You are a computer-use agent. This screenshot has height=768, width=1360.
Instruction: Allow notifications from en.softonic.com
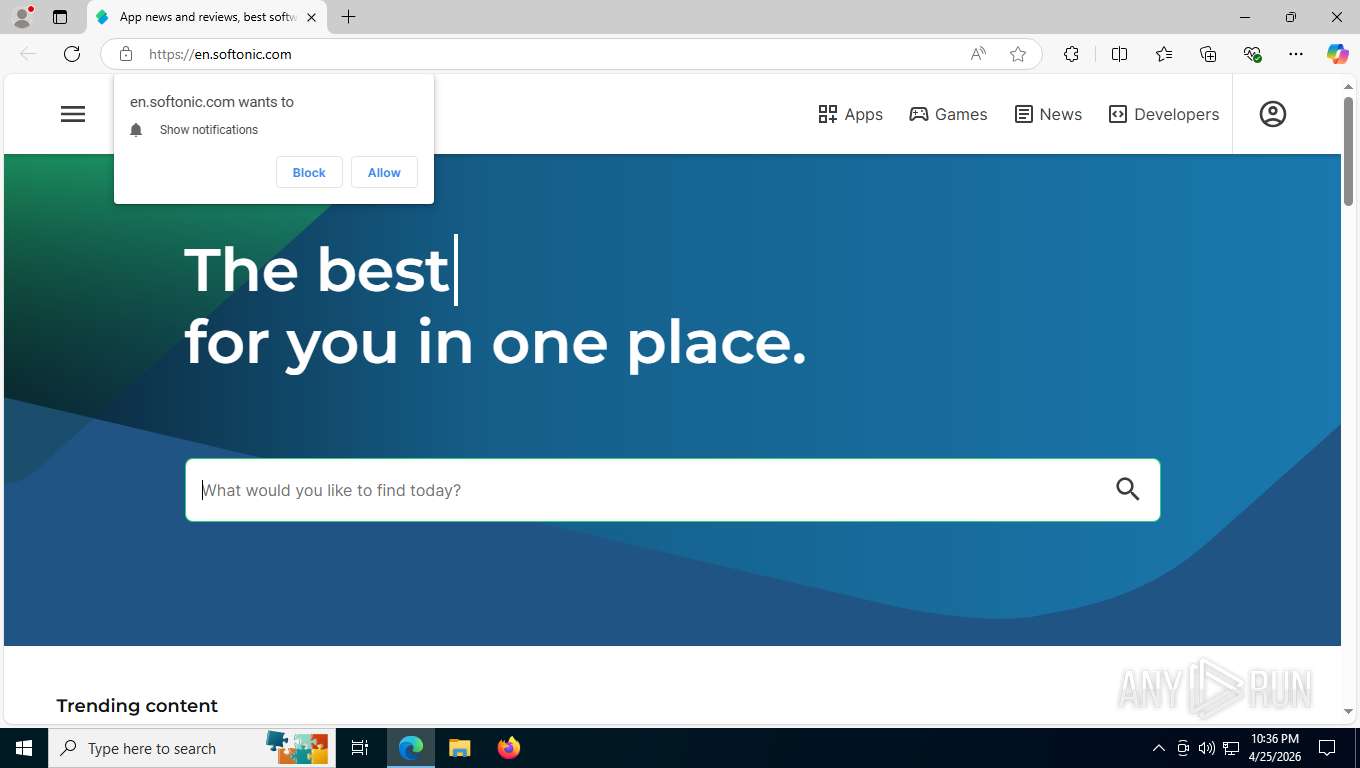click(x=384, y=172)
